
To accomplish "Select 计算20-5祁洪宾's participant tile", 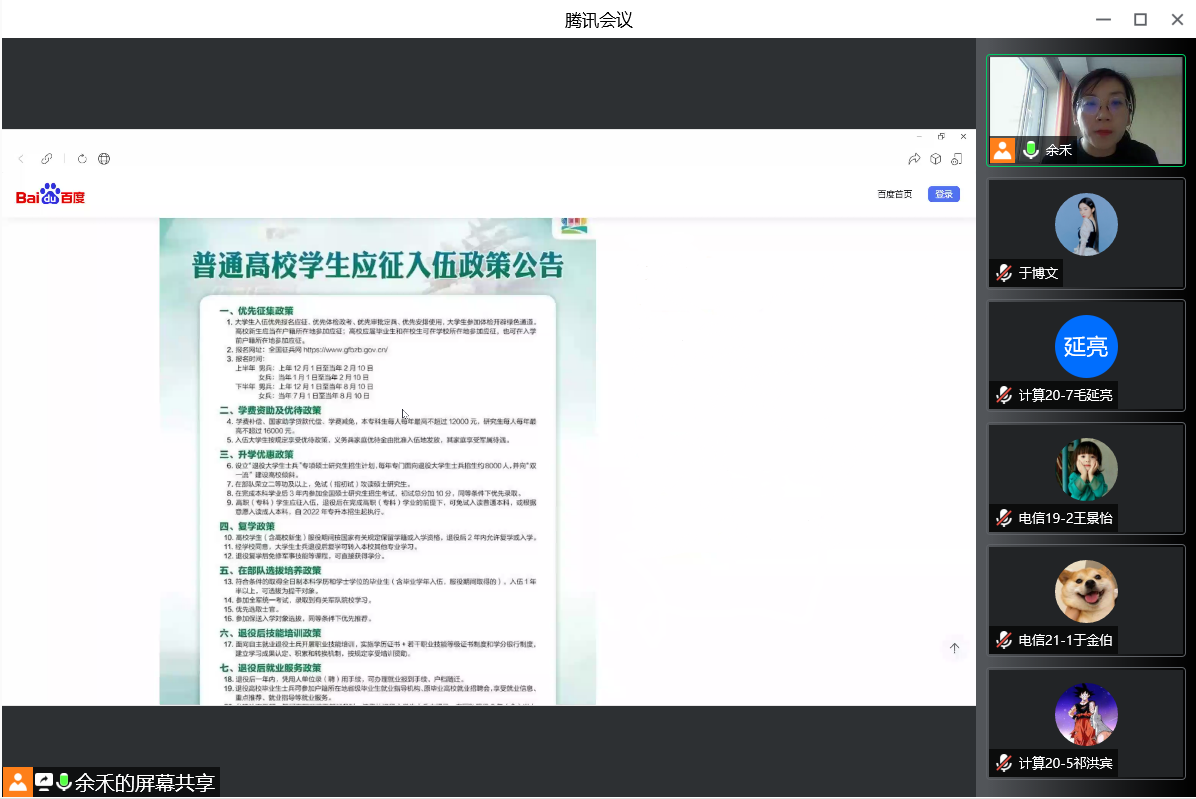I will coord(1086,722).
